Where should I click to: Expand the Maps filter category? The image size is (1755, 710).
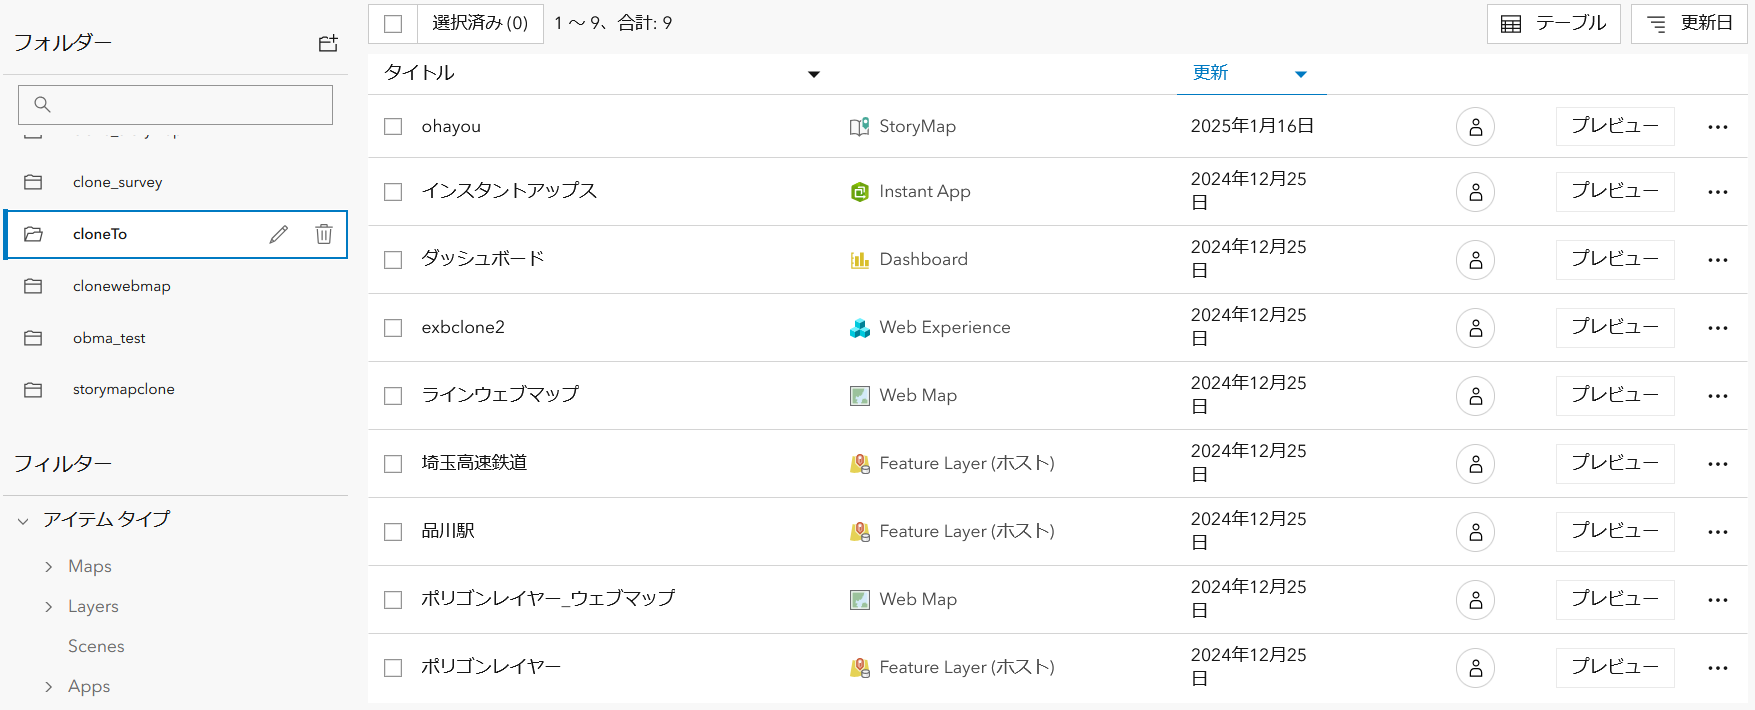(49, 567)
